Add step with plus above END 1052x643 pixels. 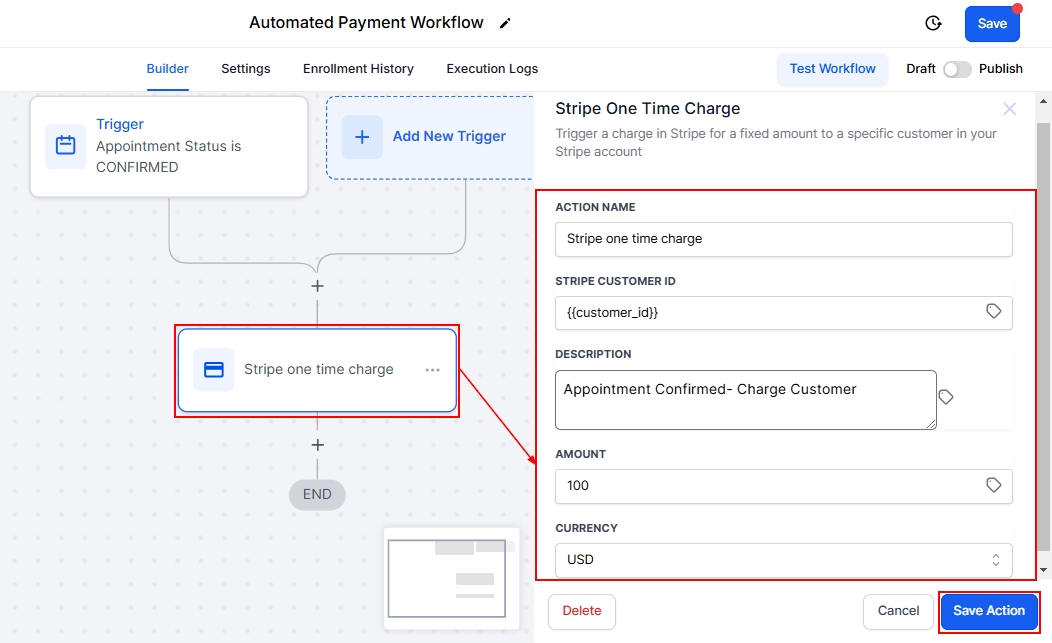pos(317,445)
